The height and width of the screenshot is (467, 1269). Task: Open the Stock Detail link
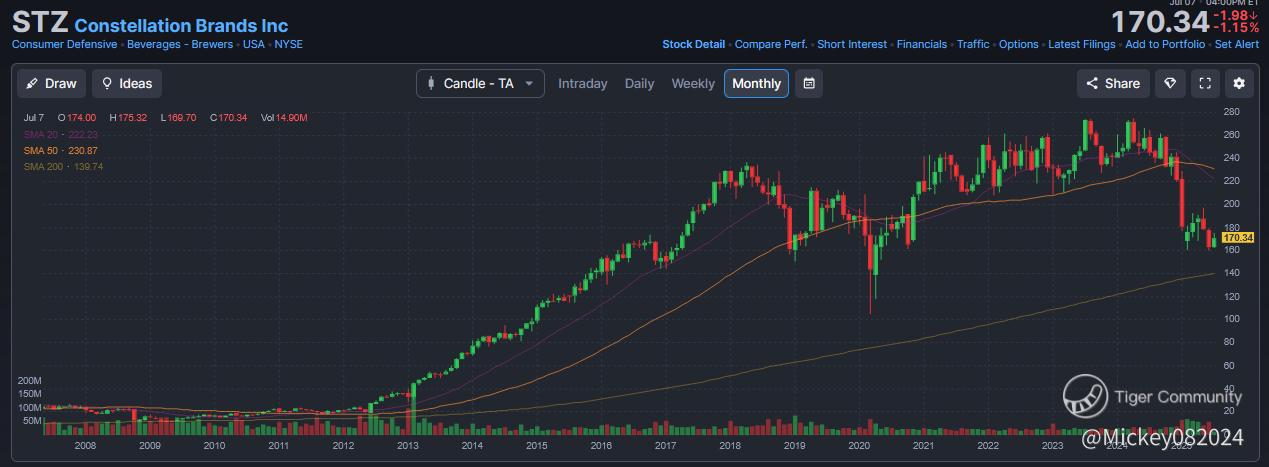[x=693, y=44]
